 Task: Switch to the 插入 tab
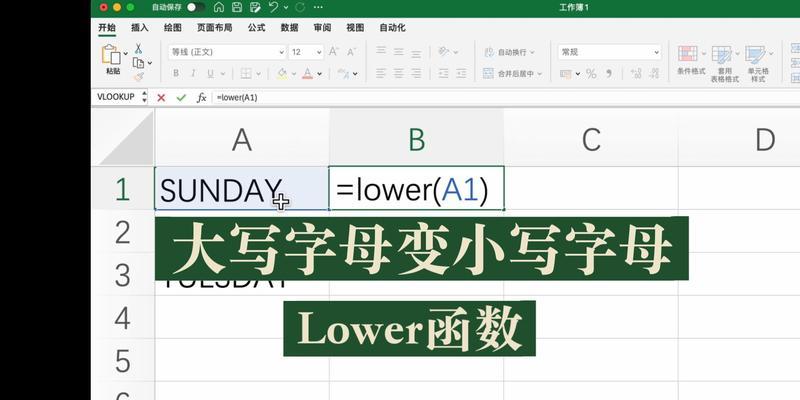click(x=140, y=28)
